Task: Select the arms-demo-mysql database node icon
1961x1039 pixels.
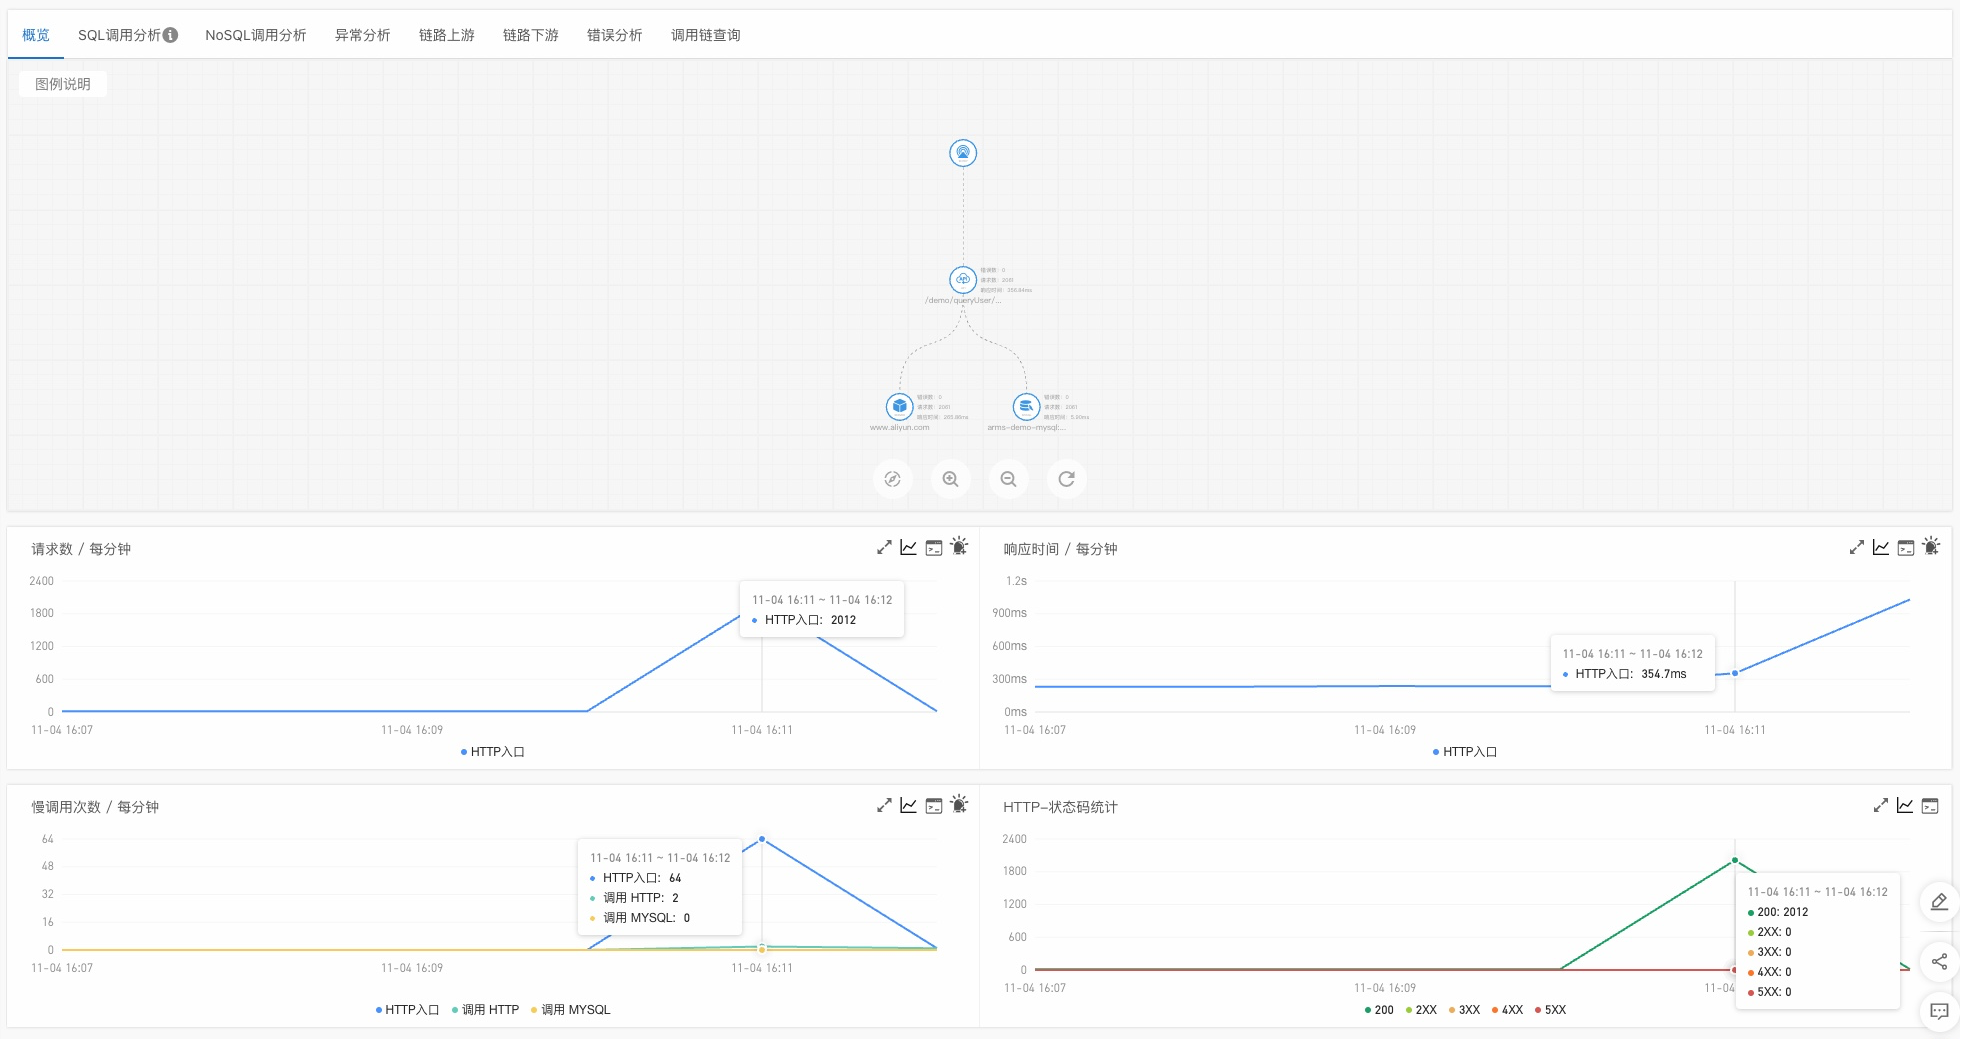Action: [1026, 406]
